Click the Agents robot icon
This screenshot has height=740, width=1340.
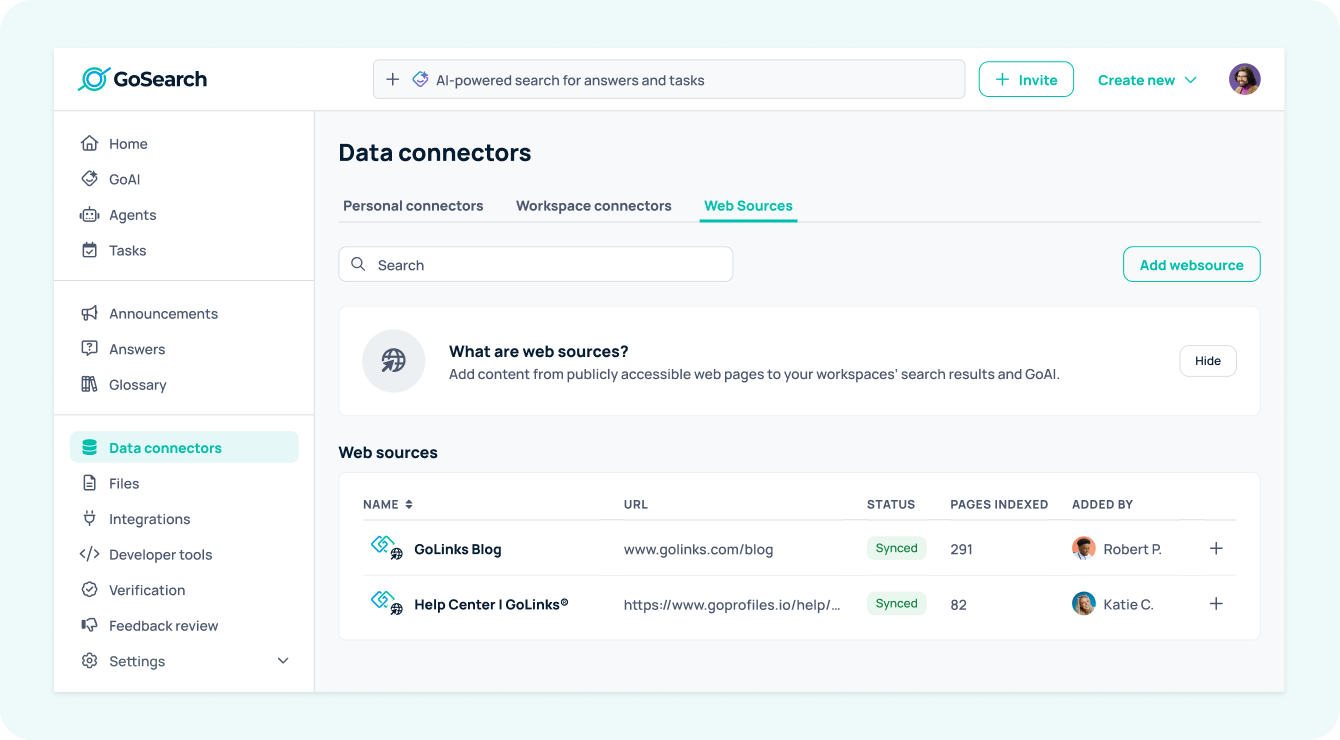point(90,215)
